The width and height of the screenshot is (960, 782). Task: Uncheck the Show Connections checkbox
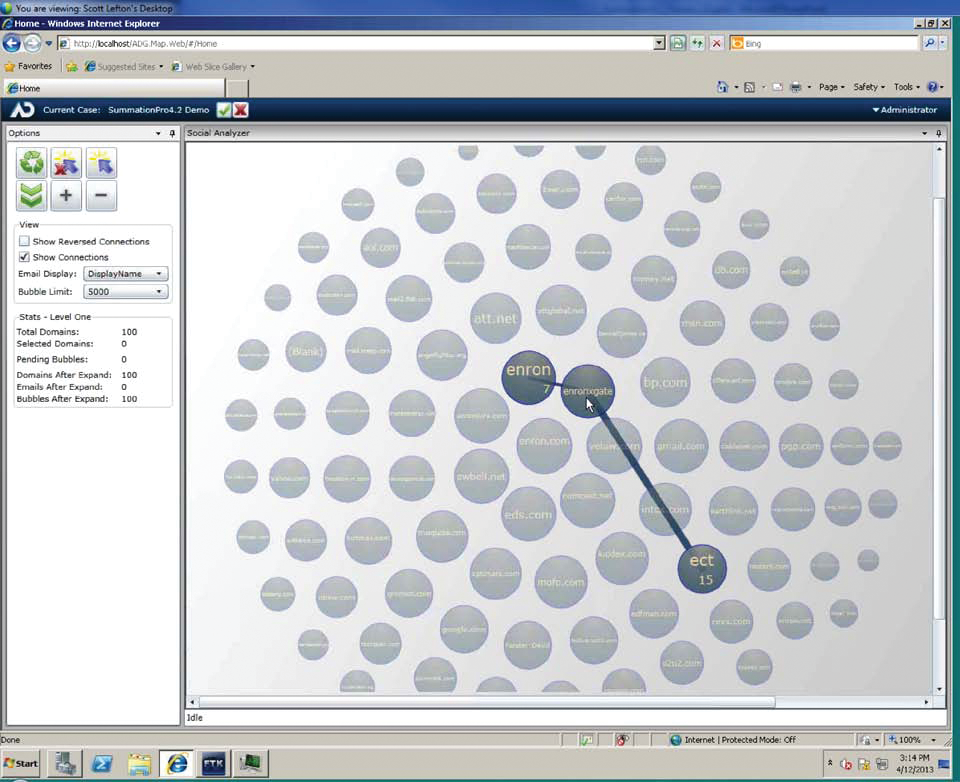(x=24, y=257)
